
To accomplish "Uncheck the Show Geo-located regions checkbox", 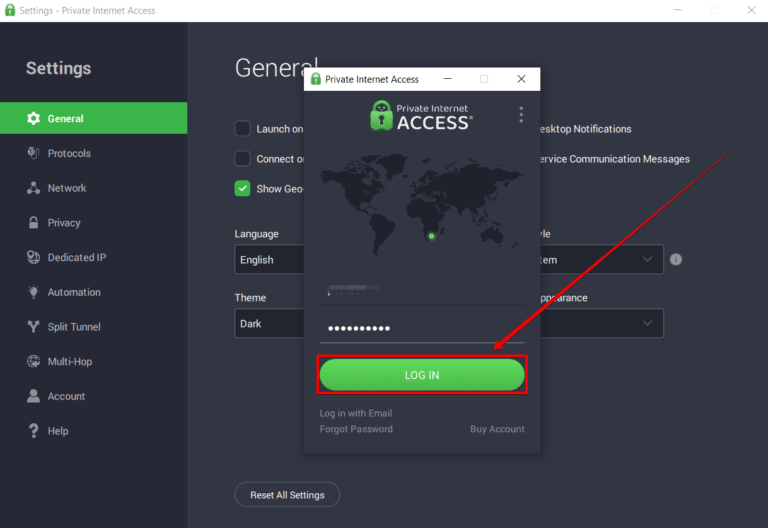I will point(242,188).
